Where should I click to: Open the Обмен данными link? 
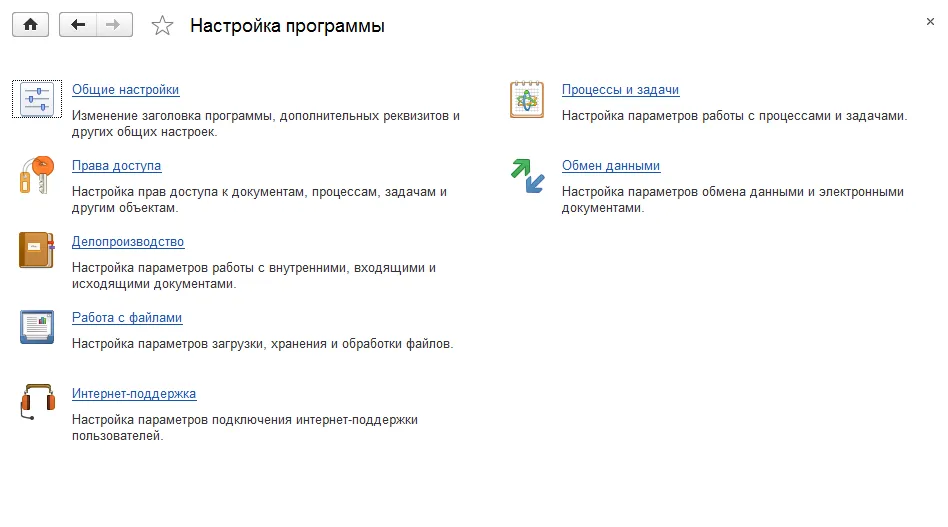tap(611, 166)
